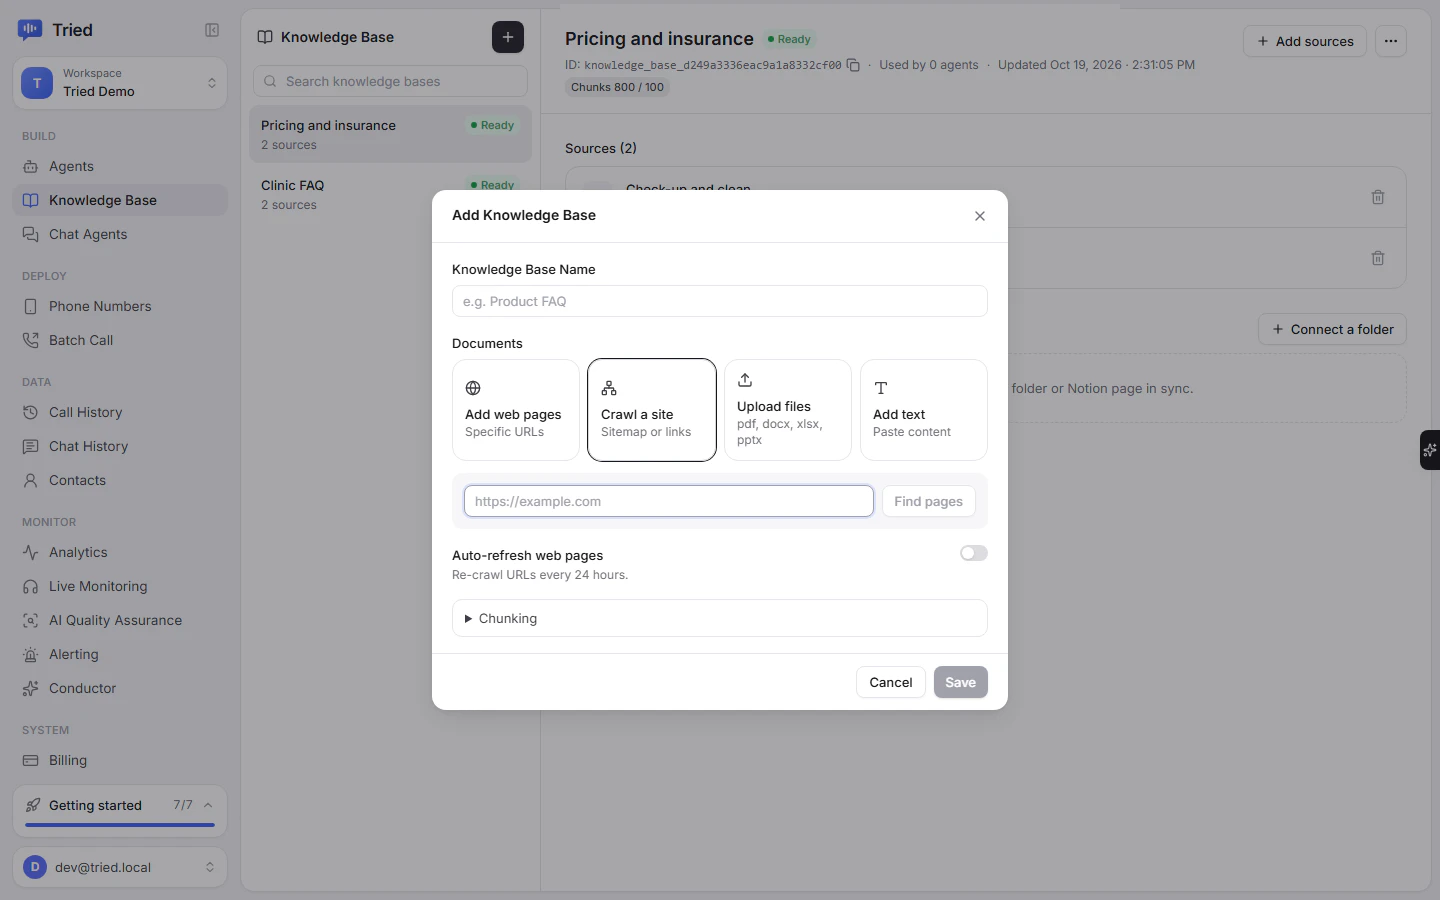Choose the Add web pages option
The height and width of the screenshot is (900, 1440).
(516, 410)
